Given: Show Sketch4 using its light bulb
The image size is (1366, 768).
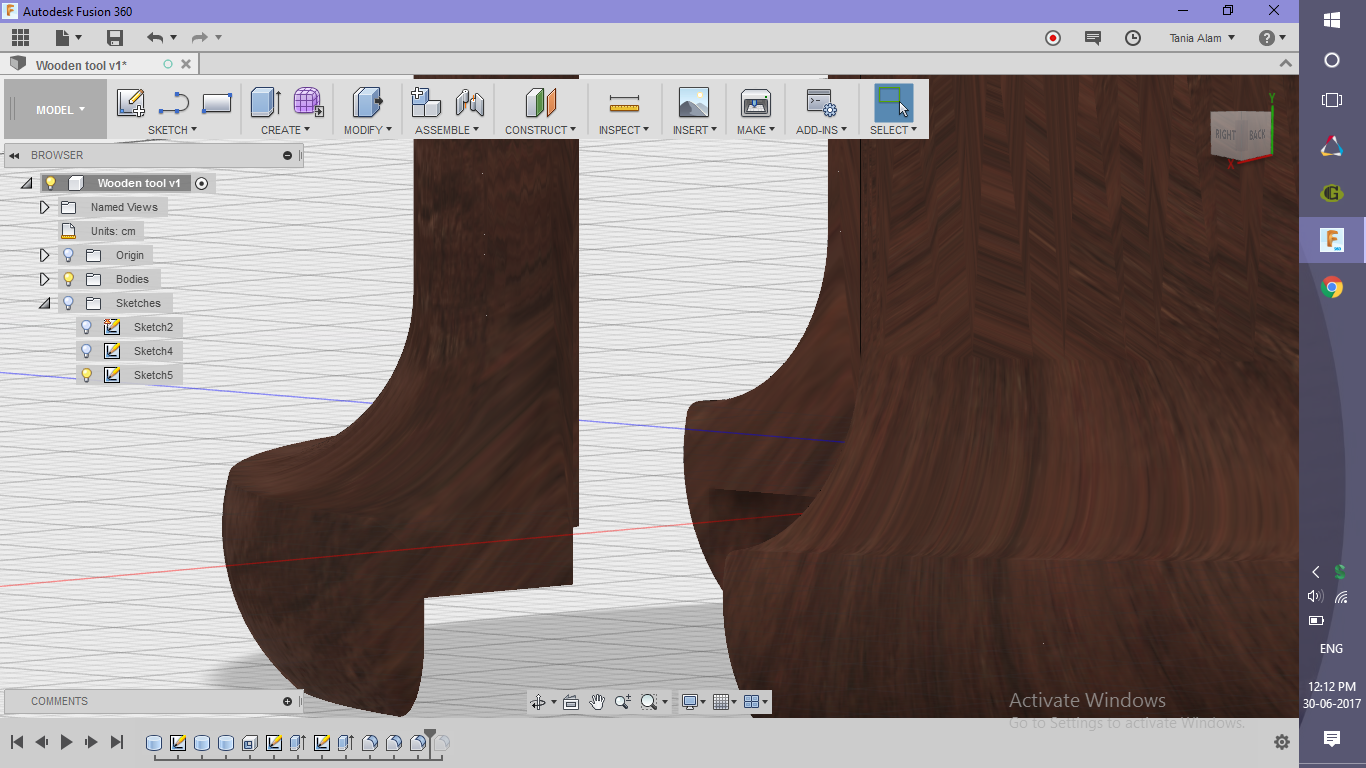Looking at the screenshot, I should [x=87, y=351].
